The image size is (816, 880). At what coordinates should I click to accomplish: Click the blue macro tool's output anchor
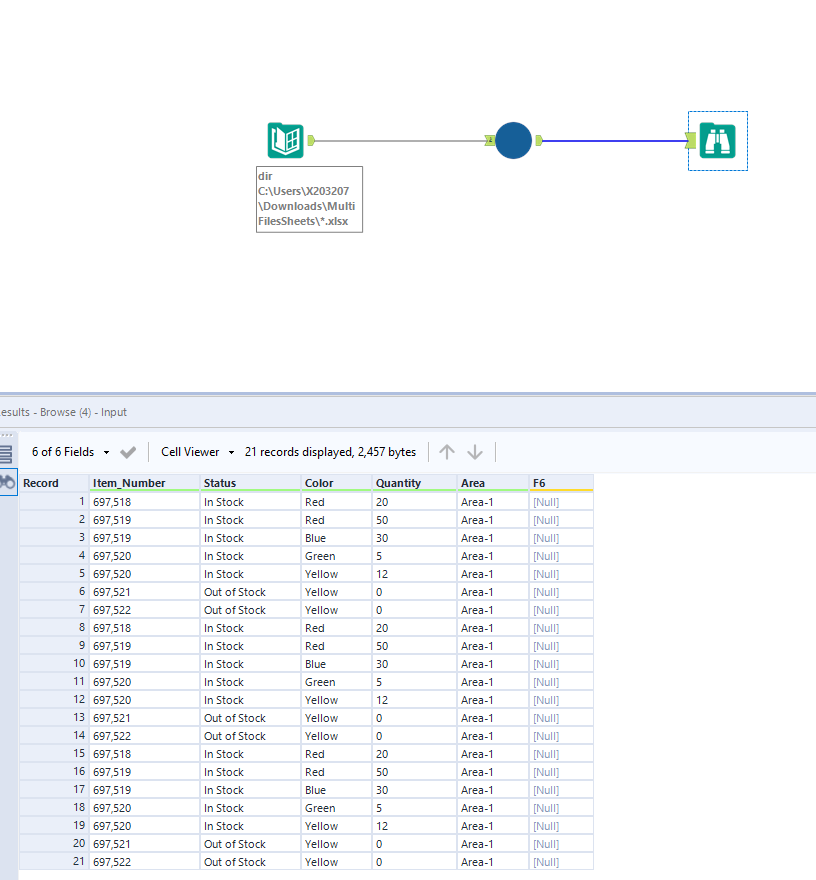[539, 140]
